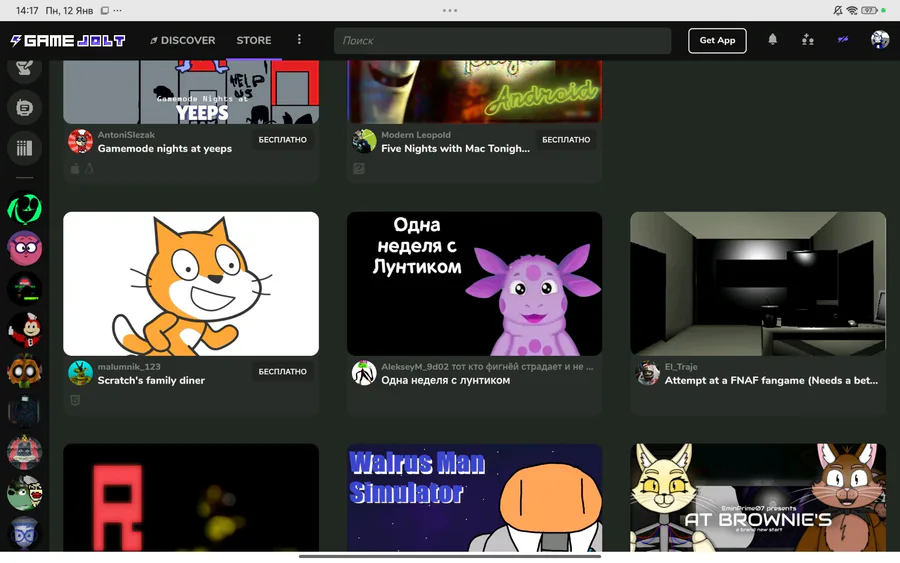Screen dimensions: 900x563
Task: Open the At Brownie's game thumbnail
Action: click(x=758, y=498)
